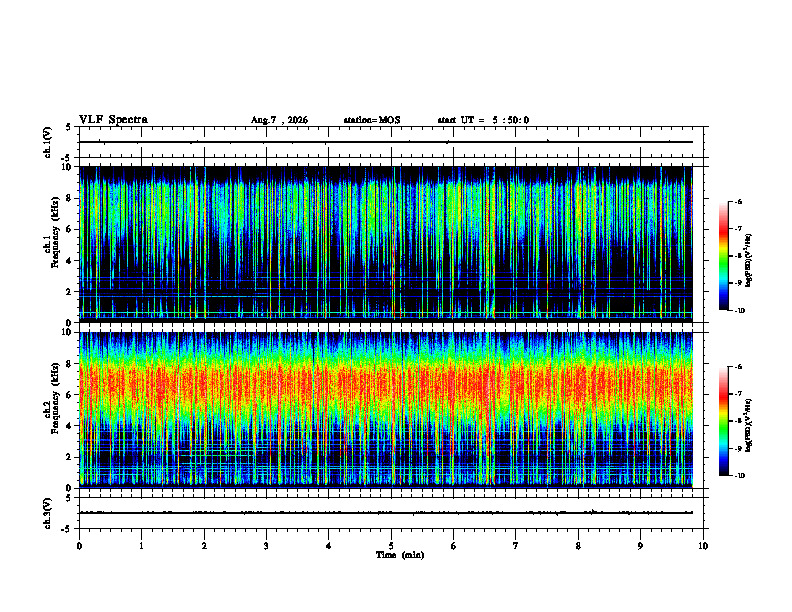Click the "ch.3(V)" axis label

point(48,514)
